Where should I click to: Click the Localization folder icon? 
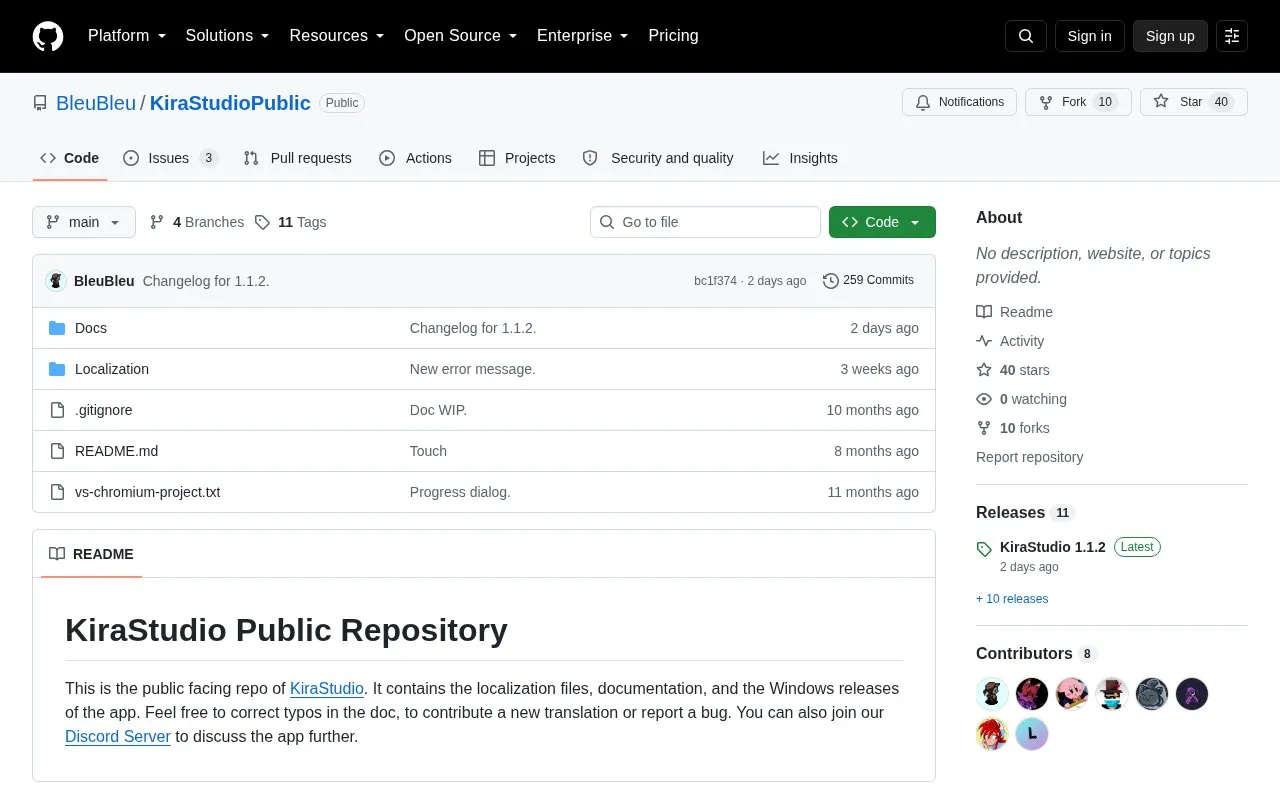click(x=57, y=369)
